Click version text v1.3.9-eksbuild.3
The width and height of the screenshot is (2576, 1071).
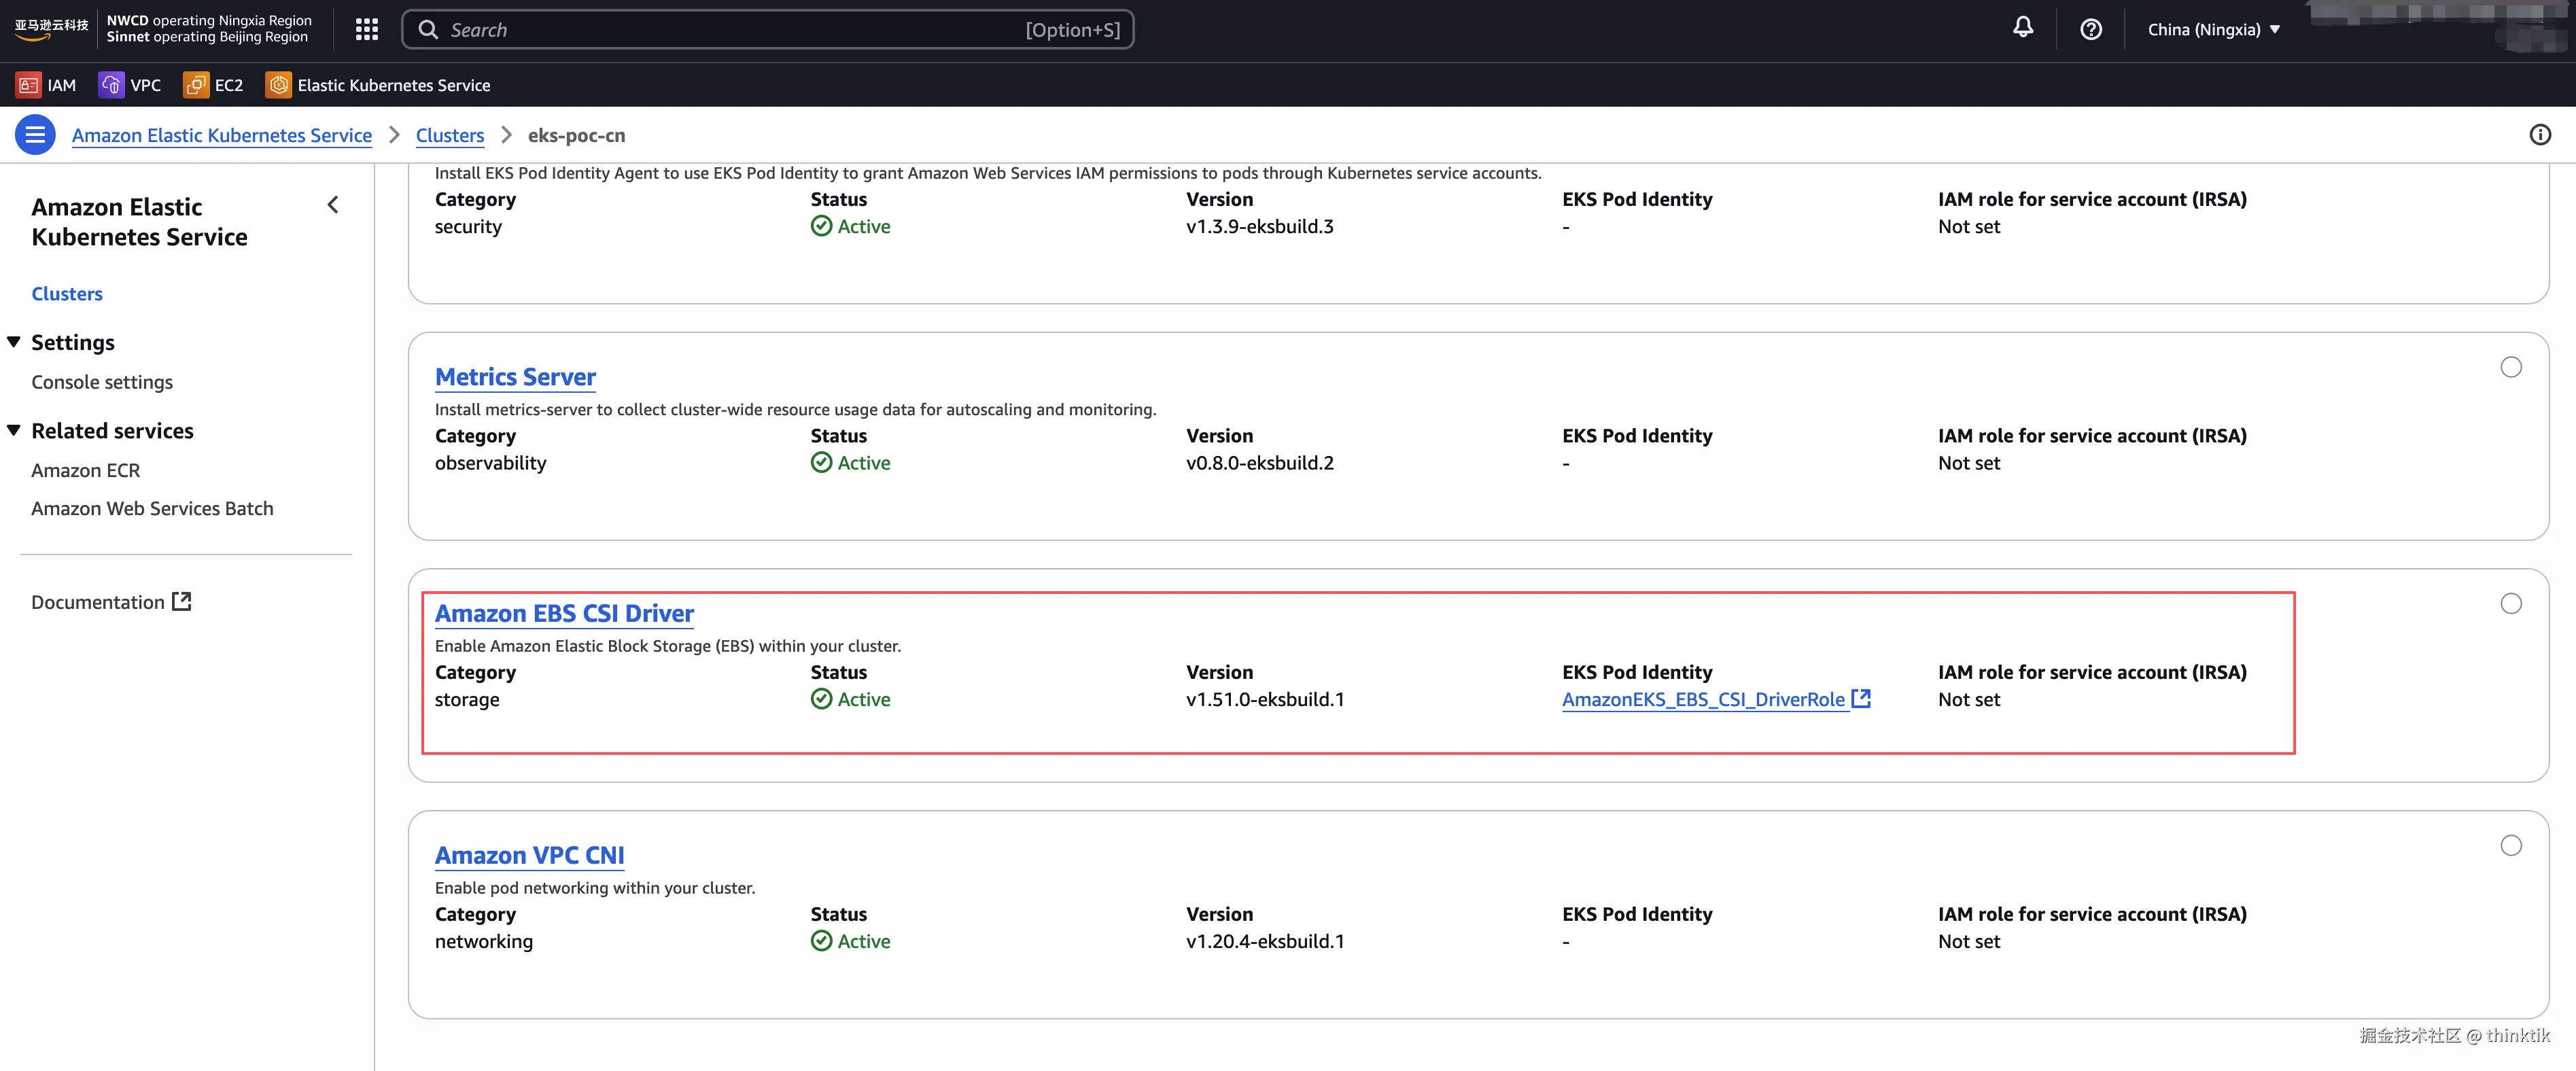pyautogui.click(x=1260, y=226)
